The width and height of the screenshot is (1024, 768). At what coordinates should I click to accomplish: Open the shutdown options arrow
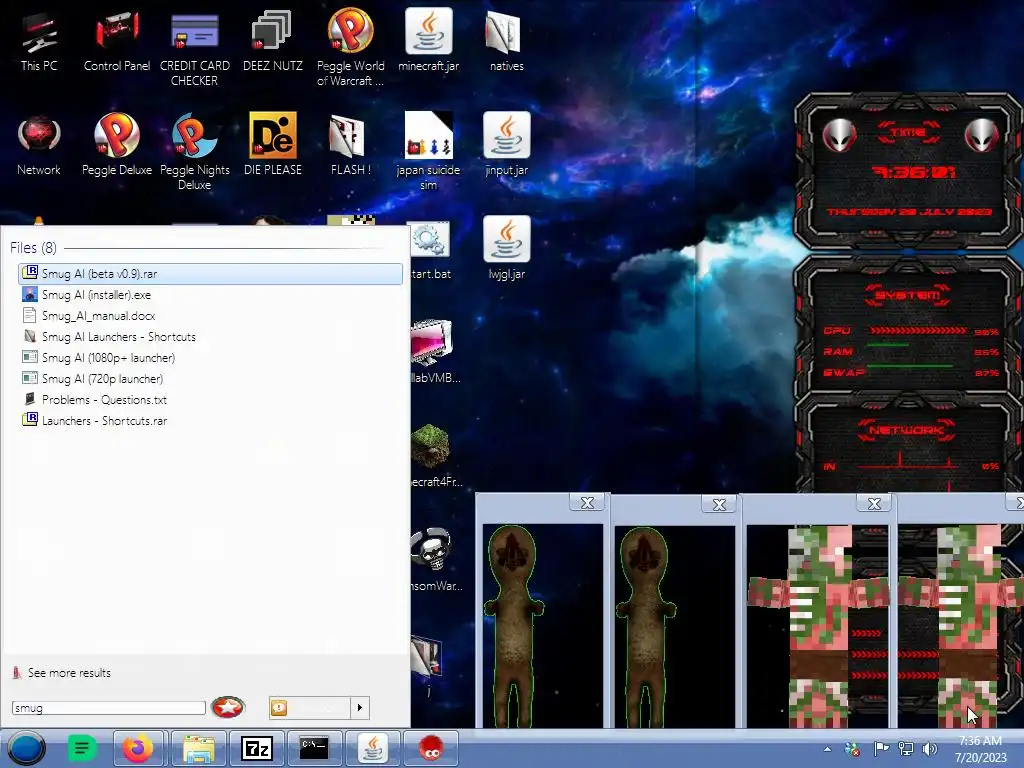pos(359,708)
